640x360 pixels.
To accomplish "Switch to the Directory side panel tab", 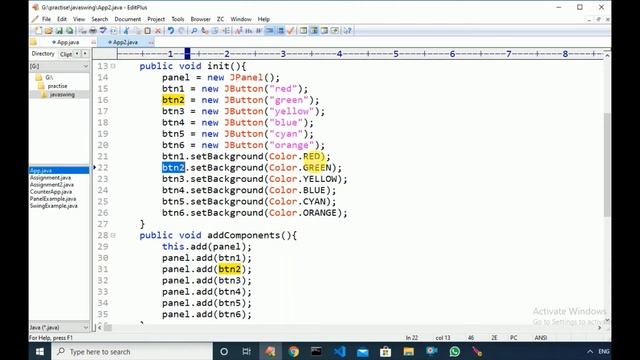I will tap(43, 54).
